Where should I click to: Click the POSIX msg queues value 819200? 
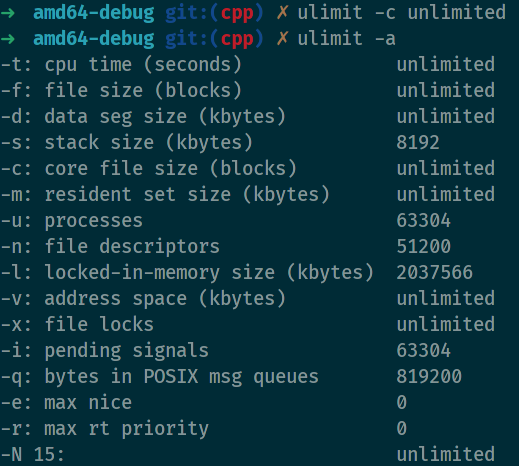pyautogui.click(x=429, y=377)
